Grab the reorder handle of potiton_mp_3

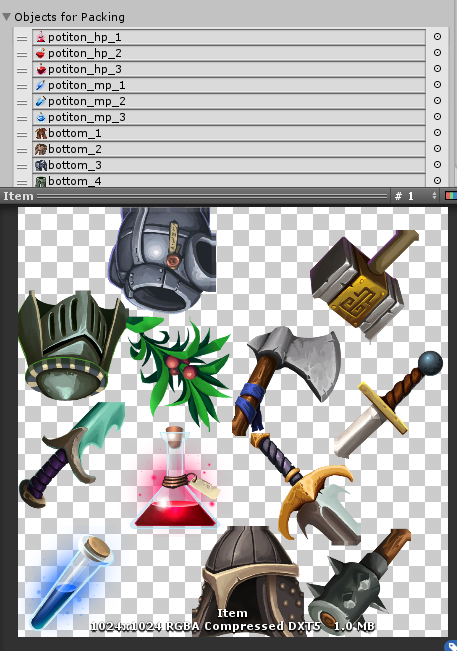22,118
